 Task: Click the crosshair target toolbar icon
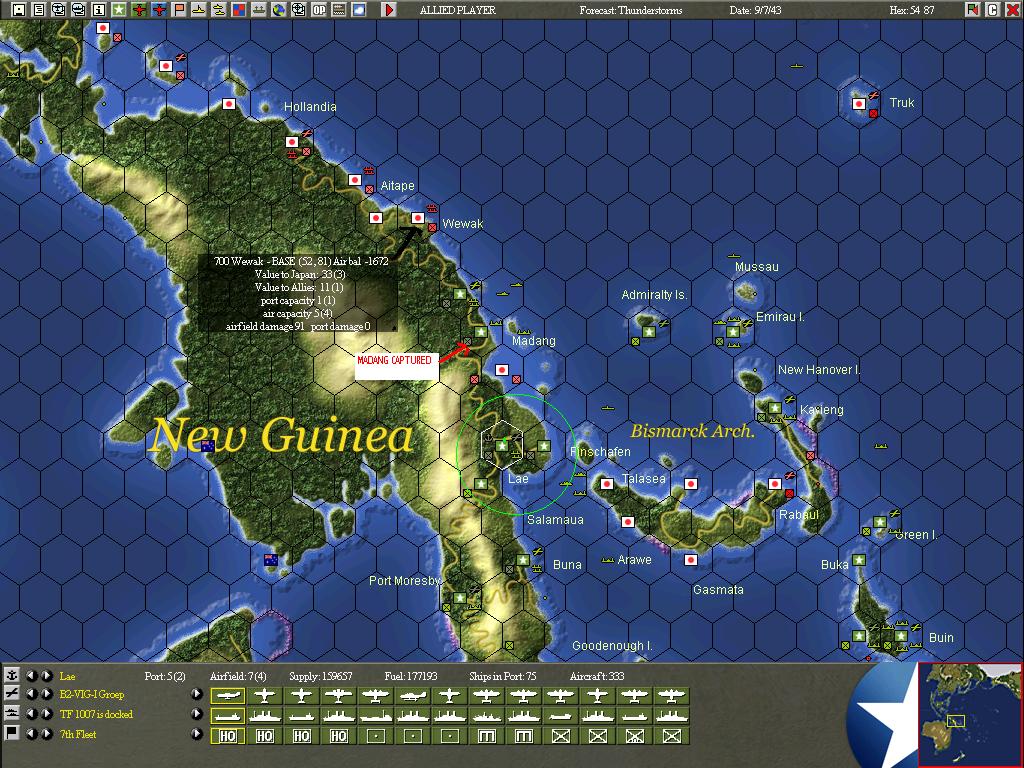click(298, 10)
